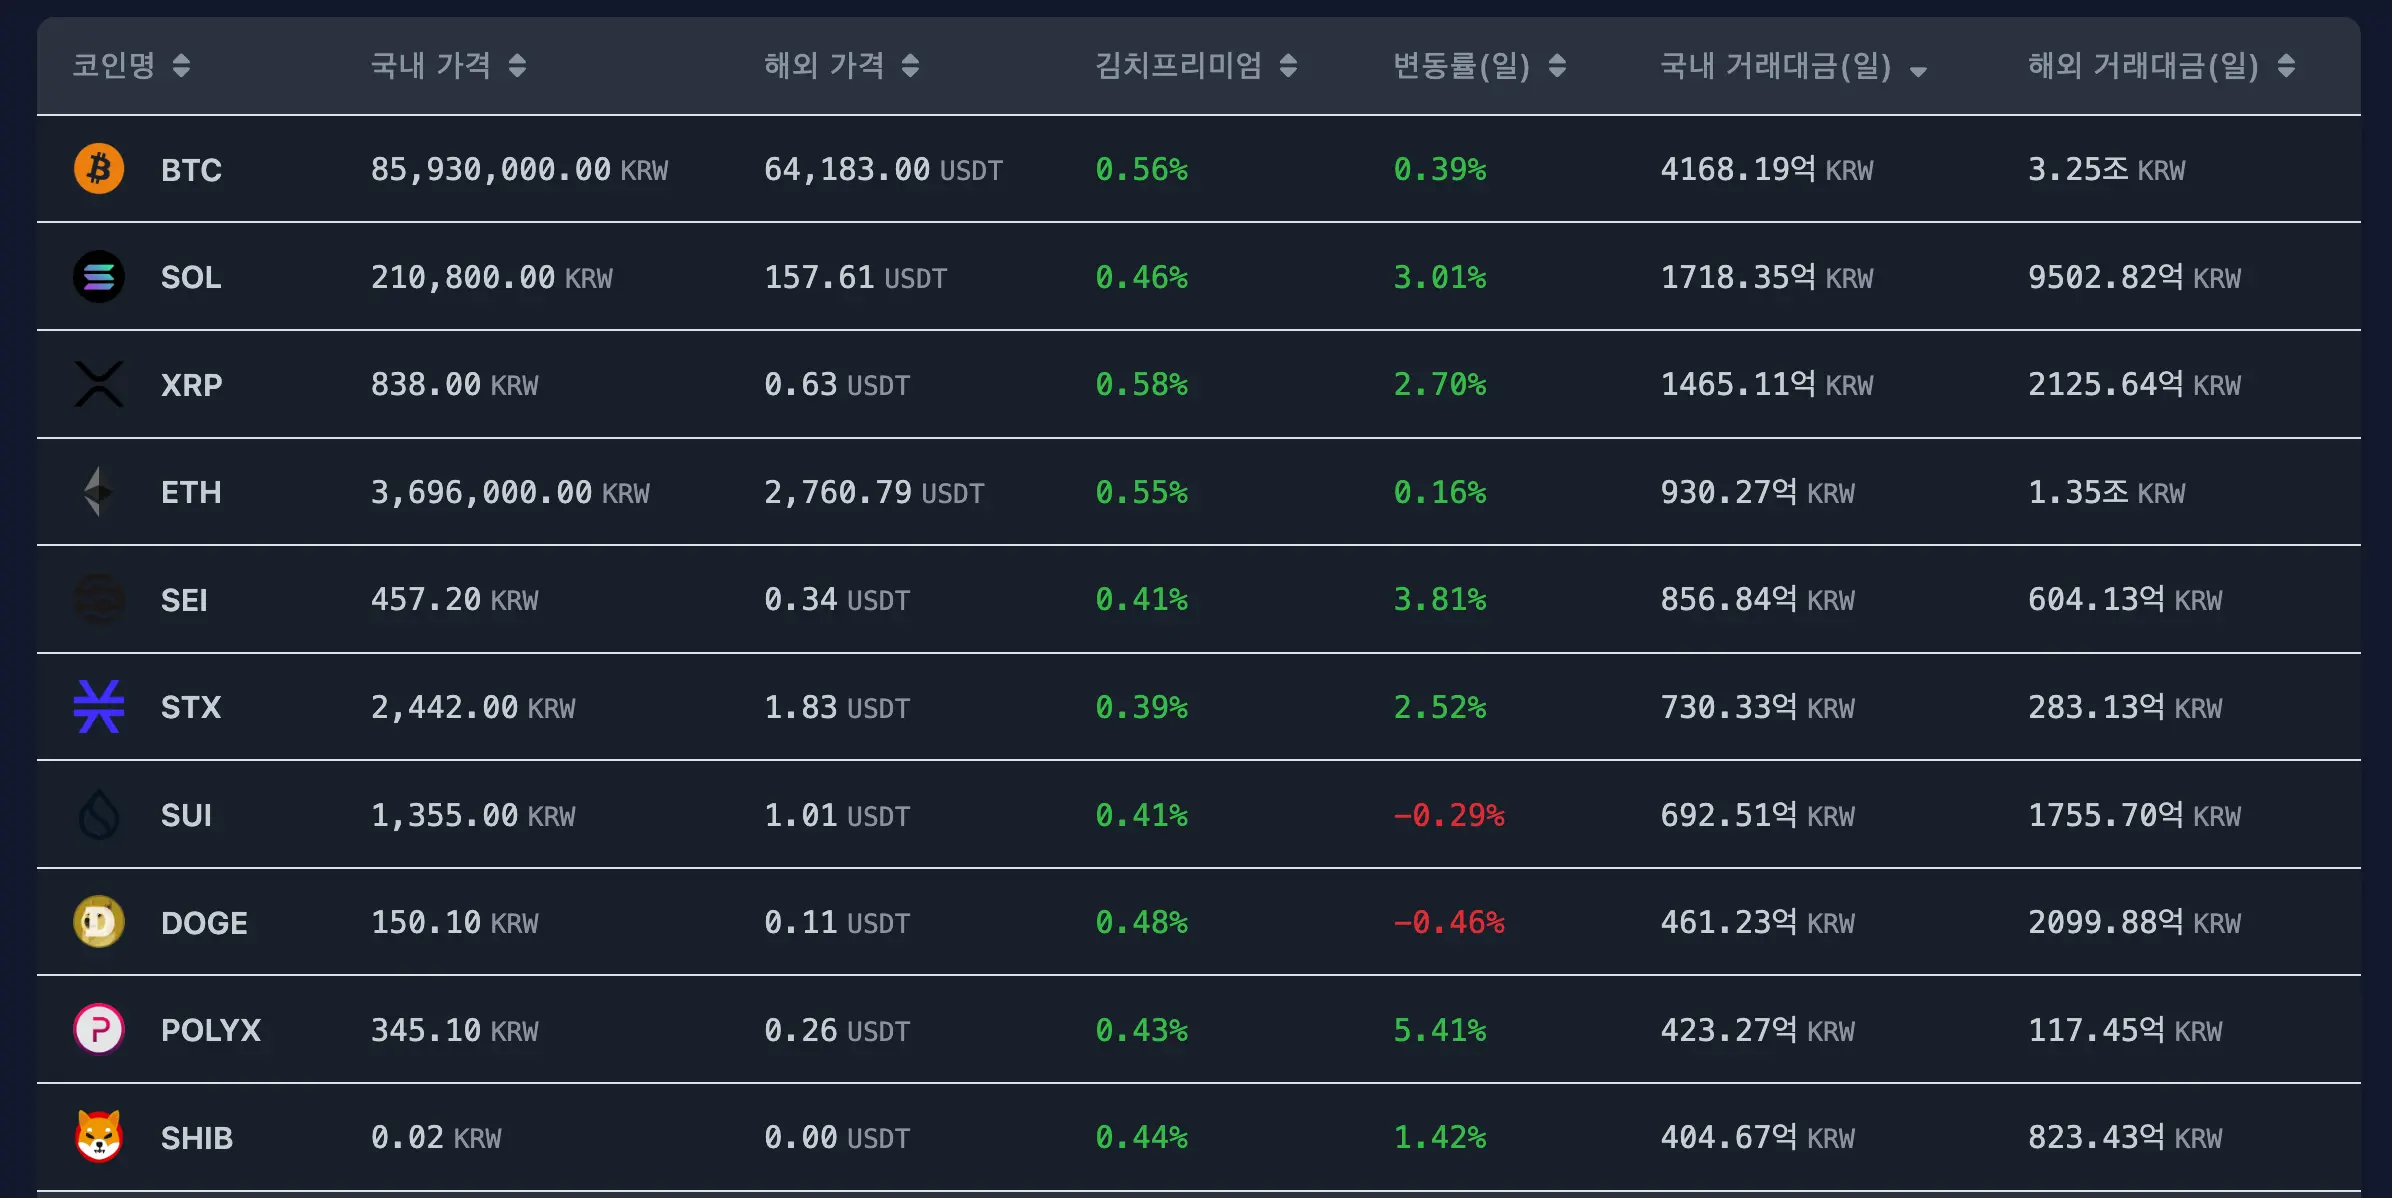
Task: Sort by 코인명 column arrows
Action: pos(181,66)
